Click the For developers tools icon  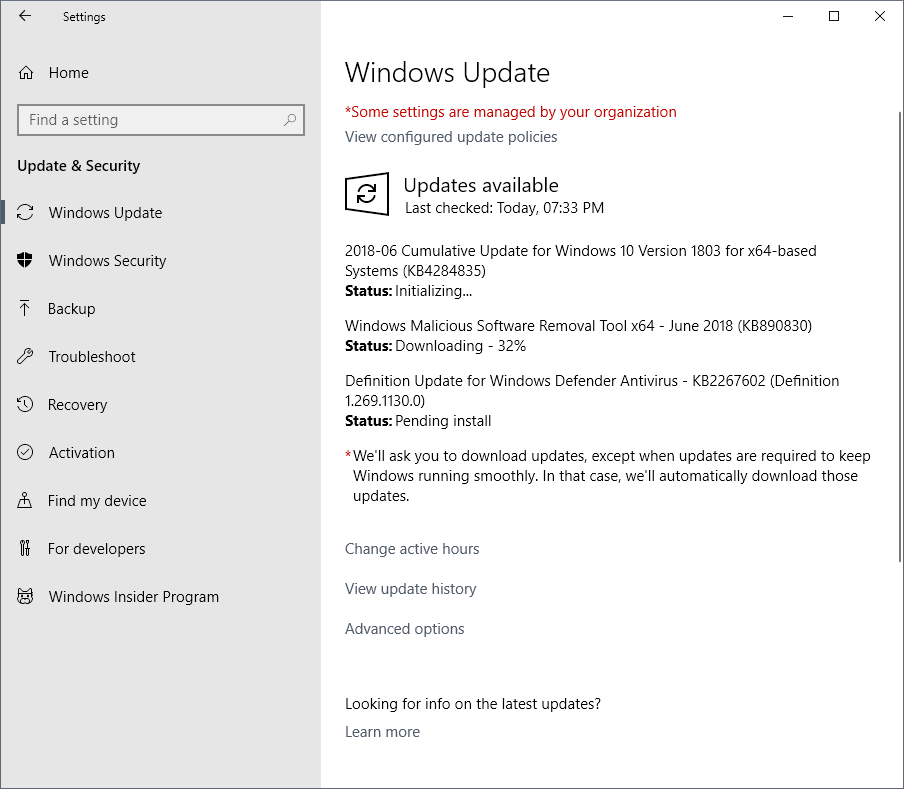[25, 548]
